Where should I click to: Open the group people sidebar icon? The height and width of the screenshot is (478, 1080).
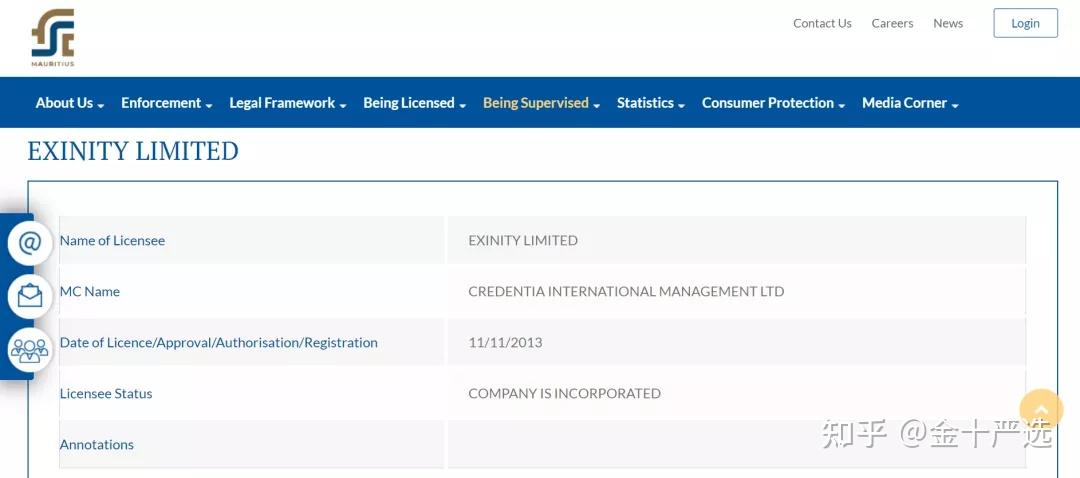coord(30,350)
